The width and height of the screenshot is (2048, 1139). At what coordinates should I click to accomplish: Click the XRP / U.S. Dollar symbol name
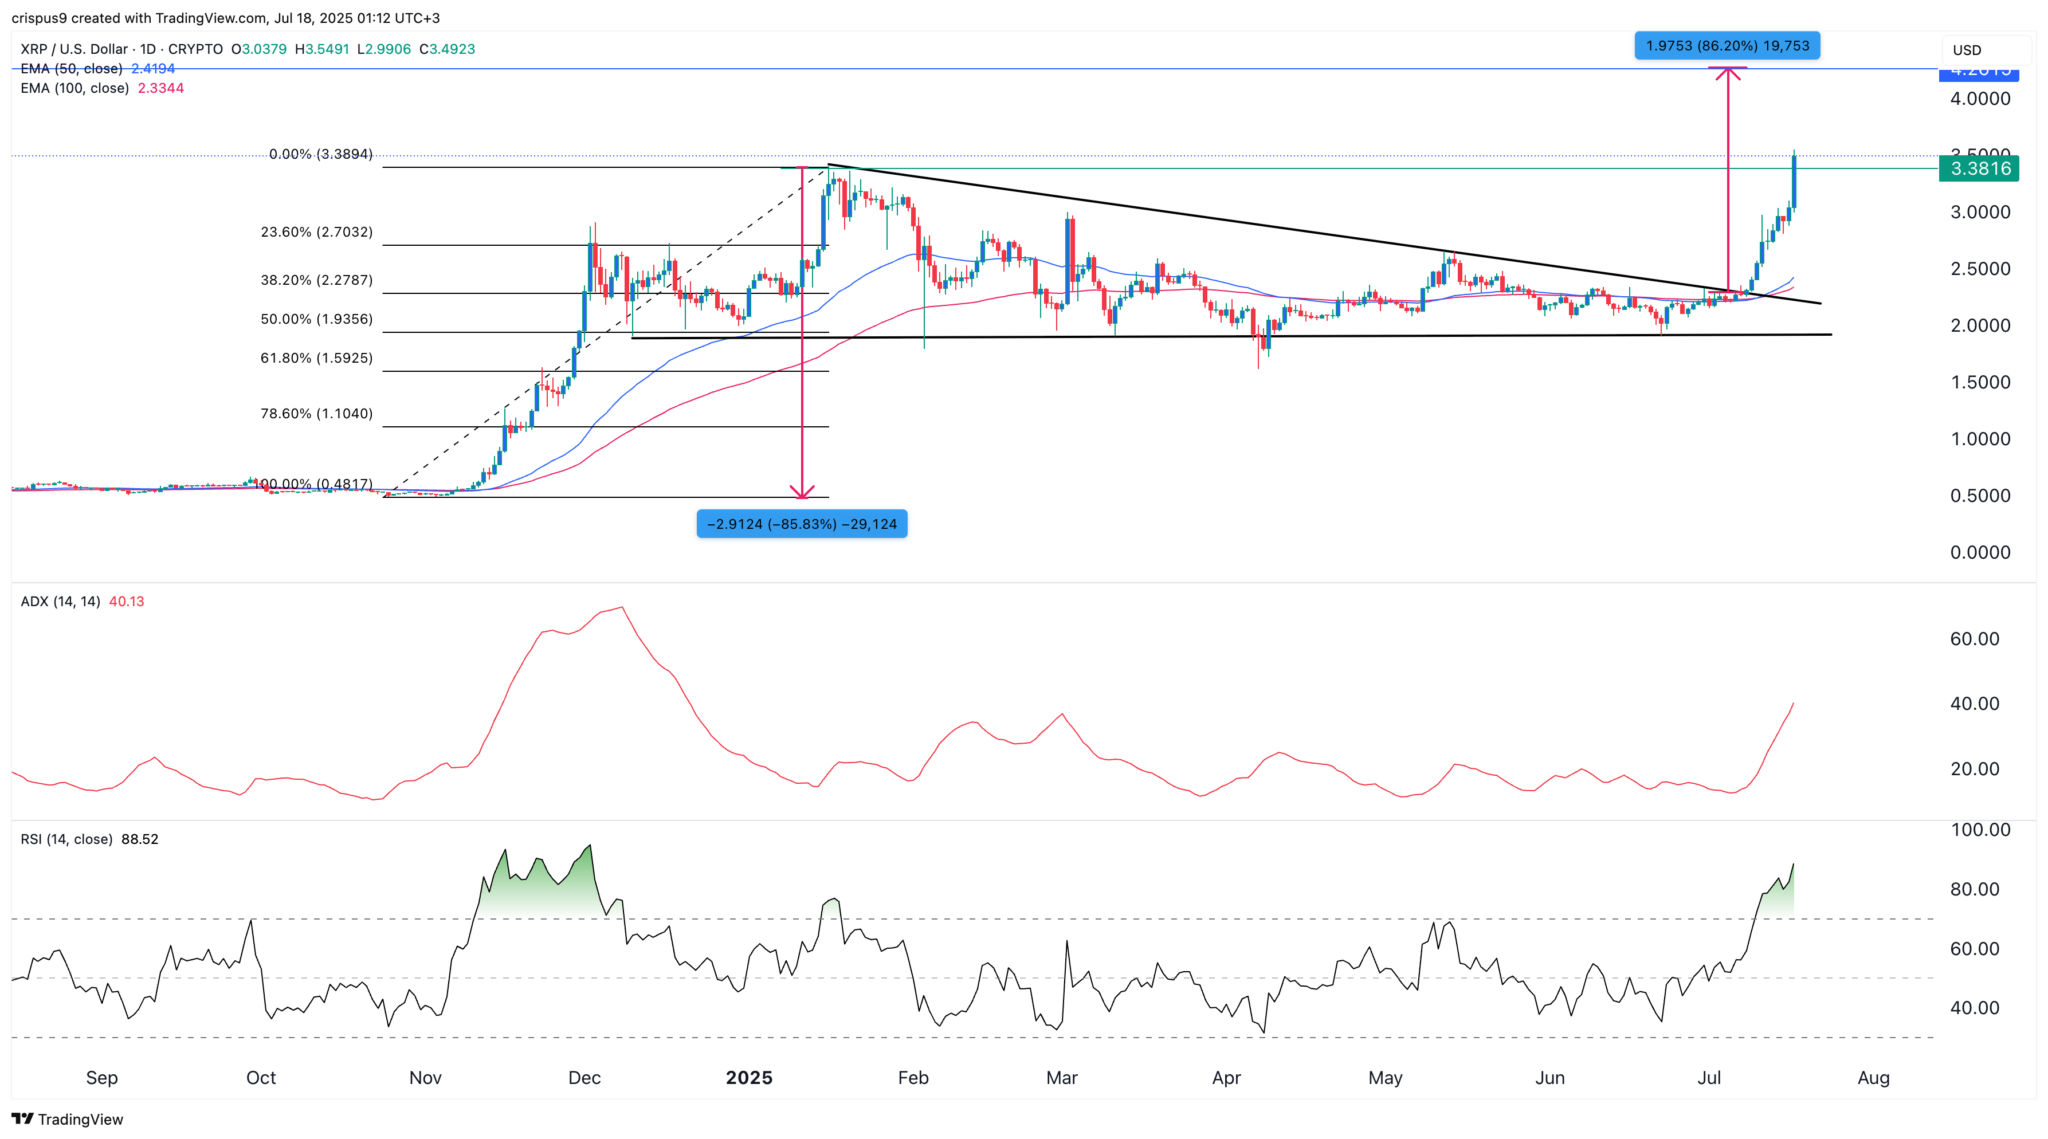(x=72, y=48)
